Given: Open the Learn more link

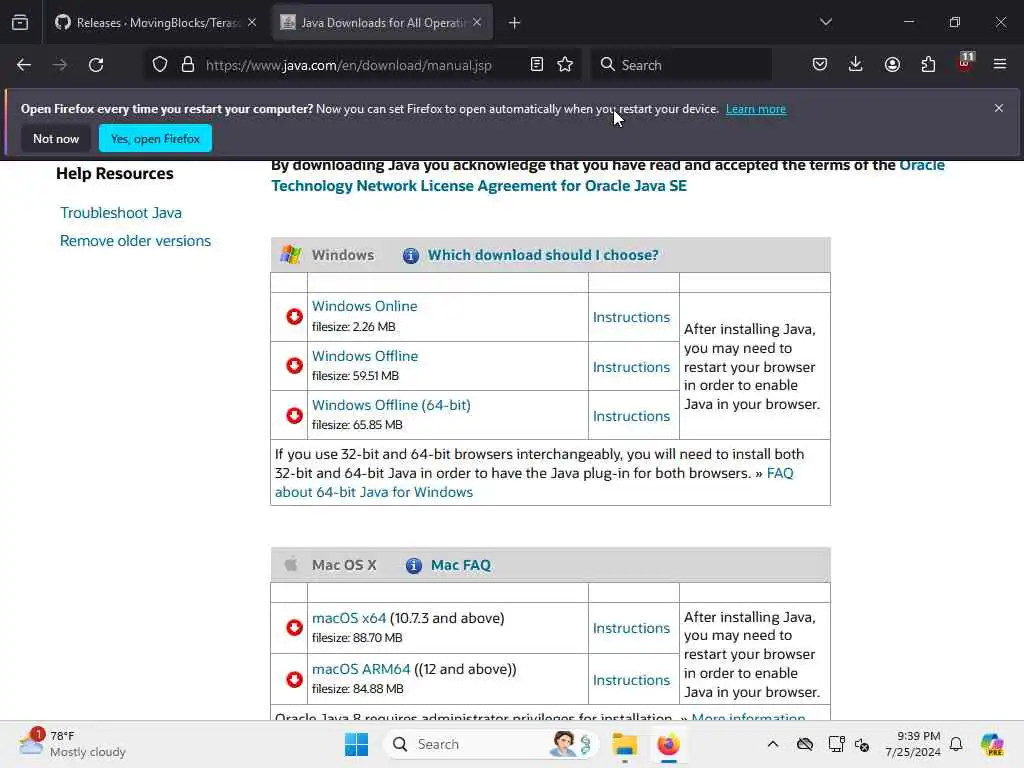Looking at the screenshot, I should pos(756,109).
